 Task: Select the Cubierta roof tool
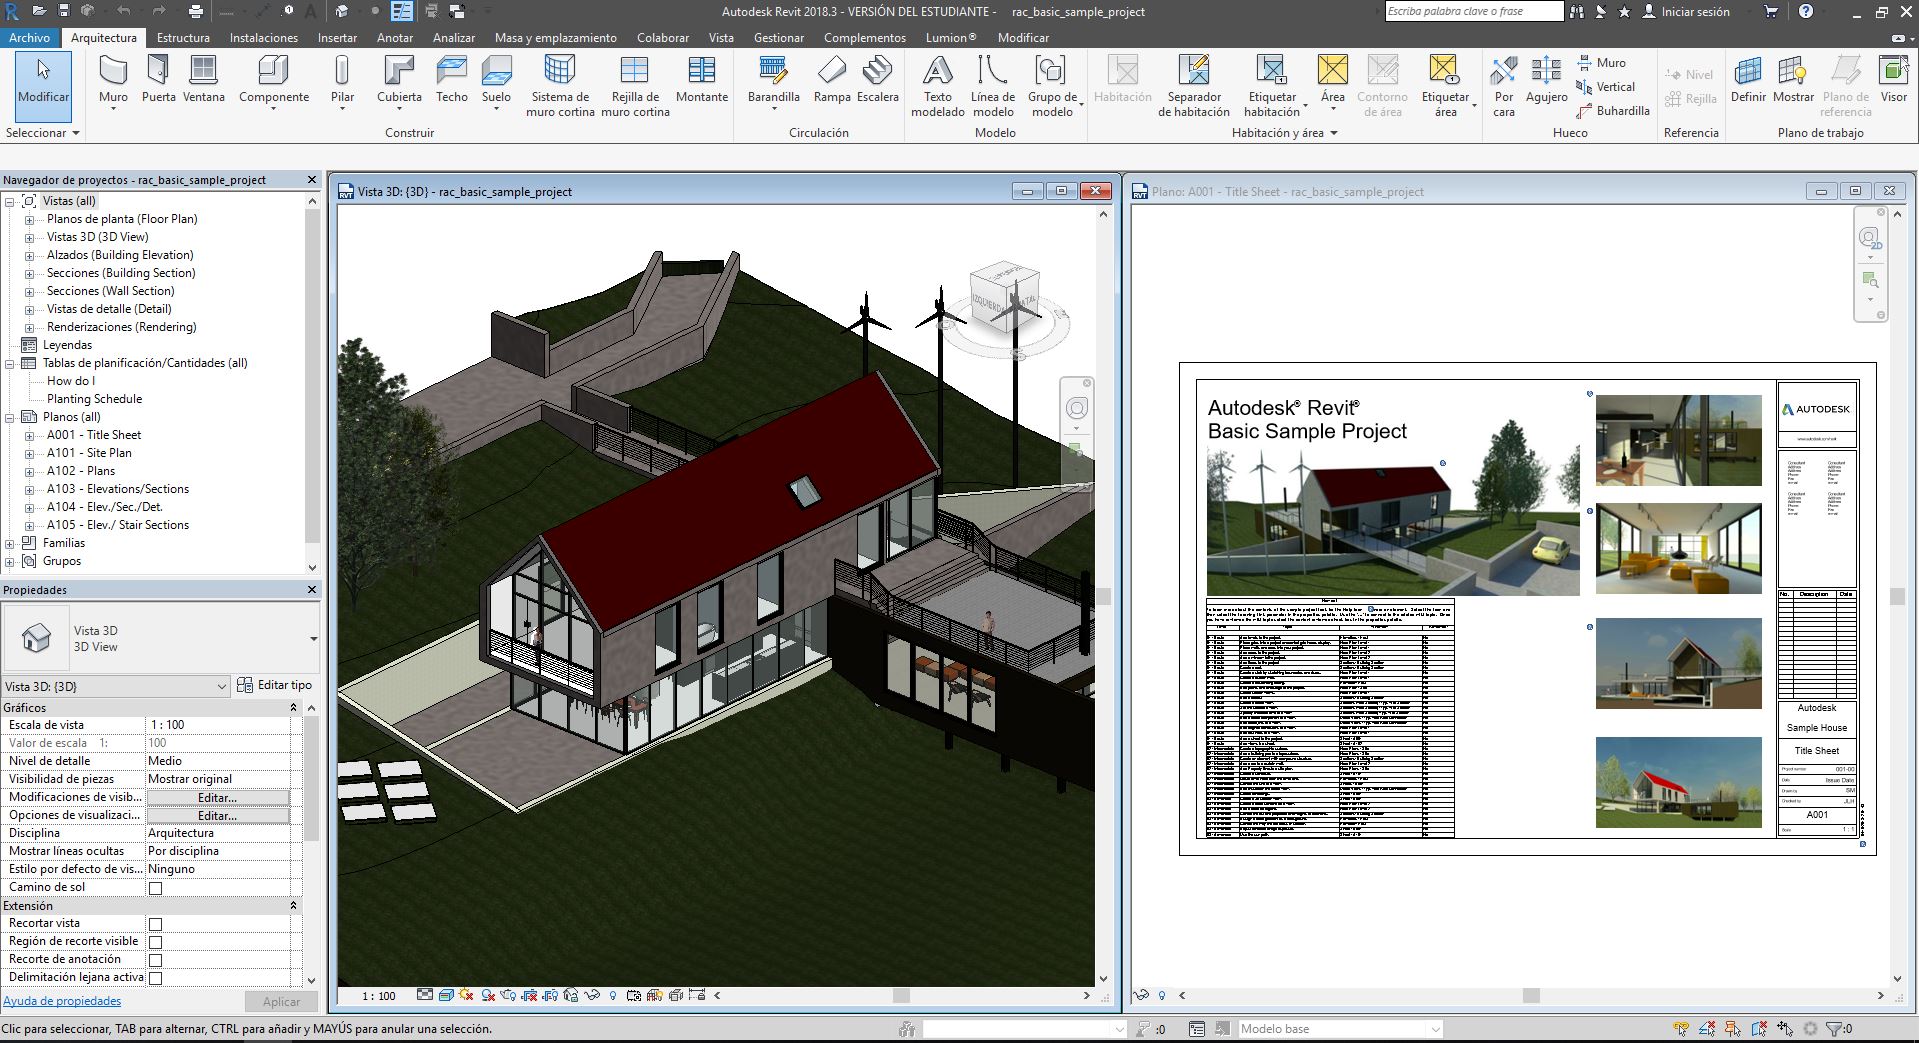399,80
